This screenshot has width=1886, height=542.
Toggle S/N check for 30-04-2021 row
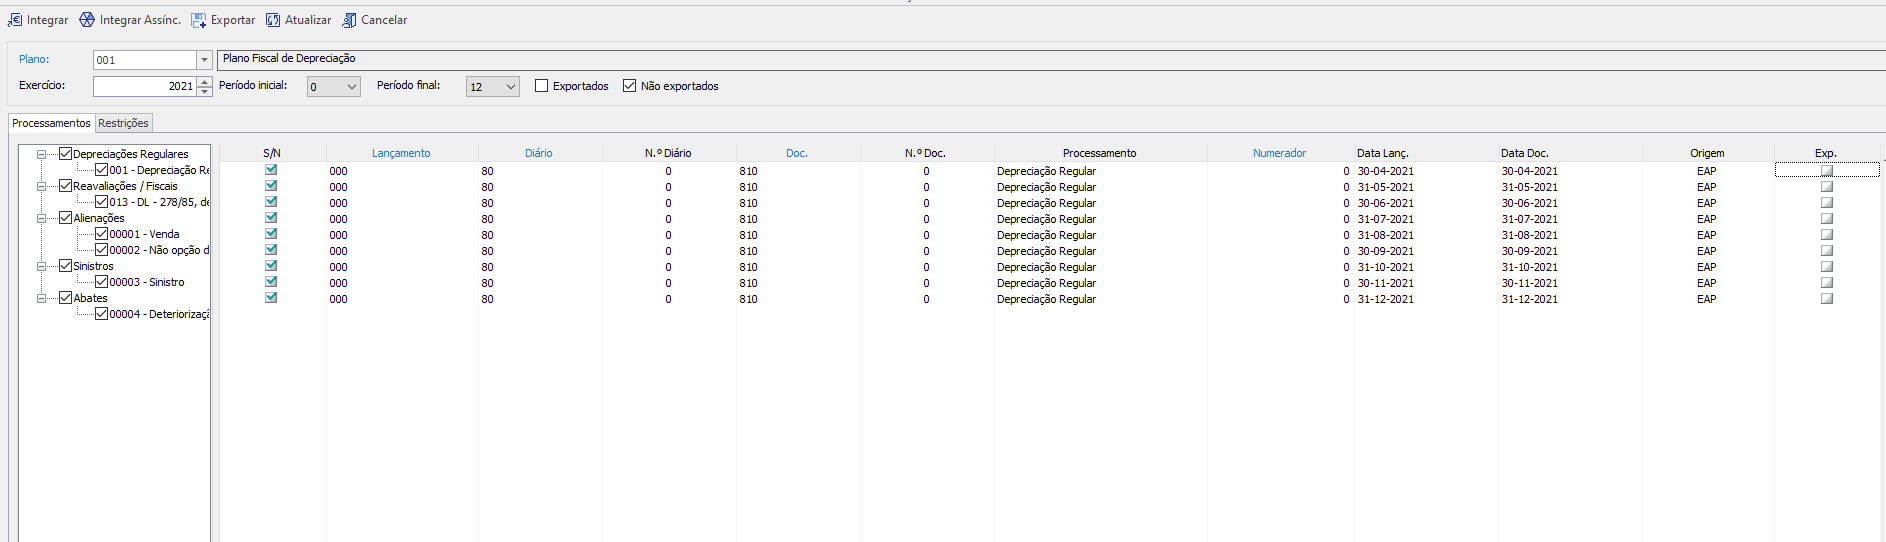click(271, 170)
